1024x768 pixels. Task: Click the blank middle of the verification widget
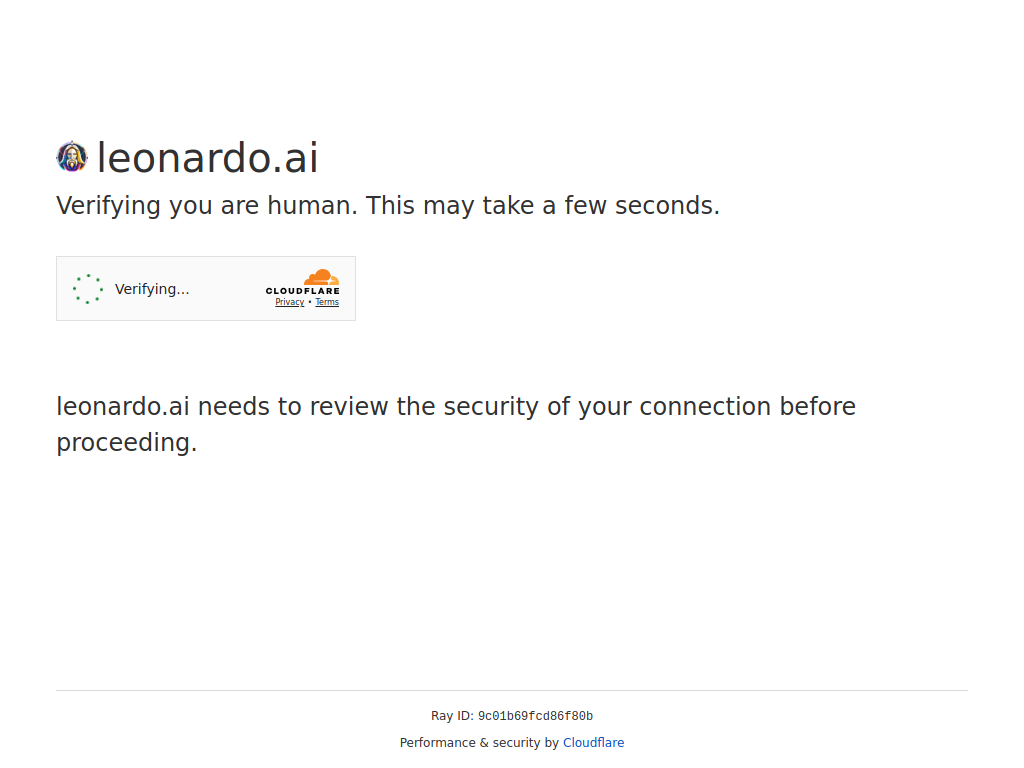coord(226,289)
